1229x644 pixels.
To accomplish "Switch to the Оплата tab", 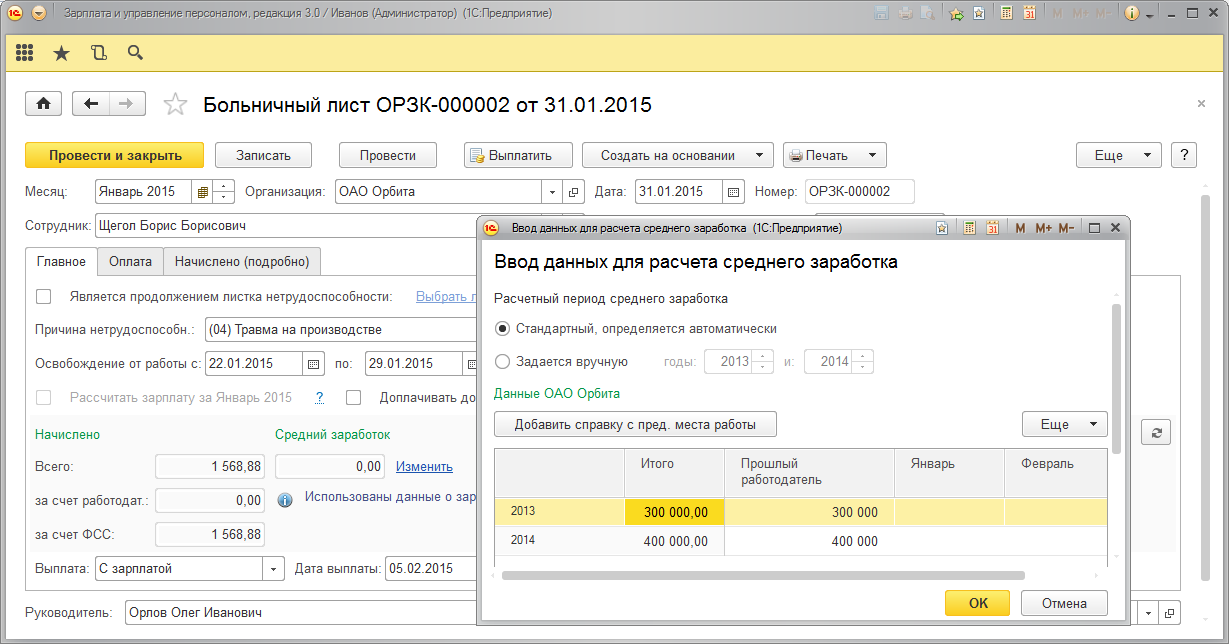I will pos(130,262).
